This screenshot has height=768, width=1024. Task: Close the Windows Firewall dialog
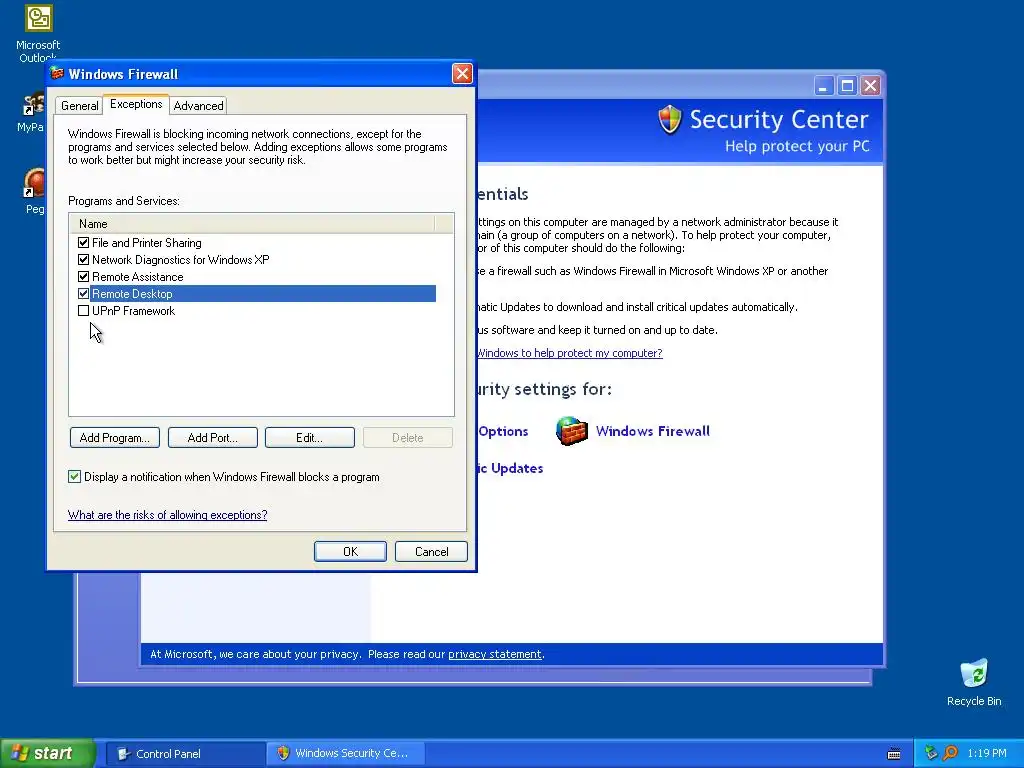pyautogui.click(x=462, y=74)
